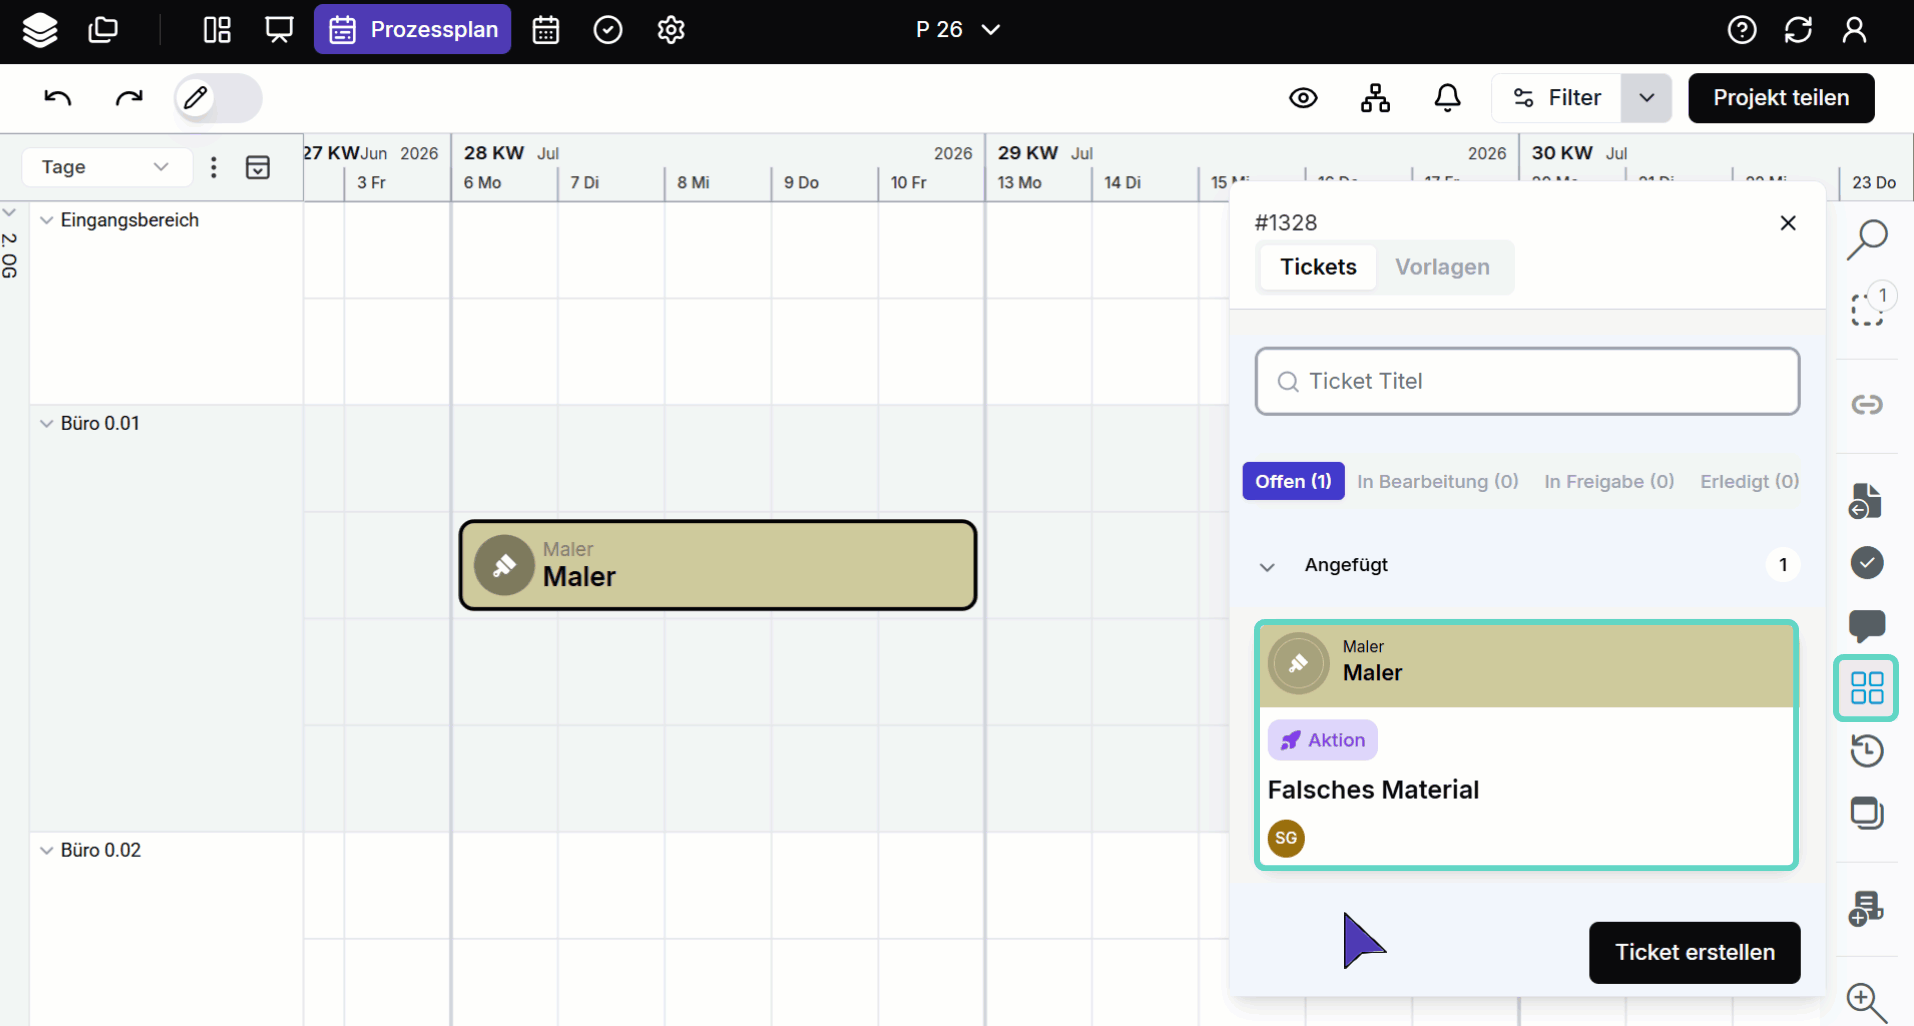The width and height of the screenshot is (1914, 1026).
Task: Toggle visibility with the eye icon
Action: (1303, 98)
